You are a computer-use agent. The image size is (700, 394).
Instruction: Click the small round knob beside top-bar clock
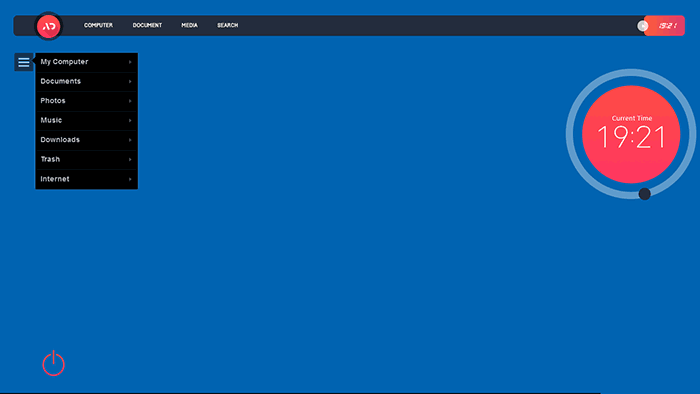[x=642, y=26]
